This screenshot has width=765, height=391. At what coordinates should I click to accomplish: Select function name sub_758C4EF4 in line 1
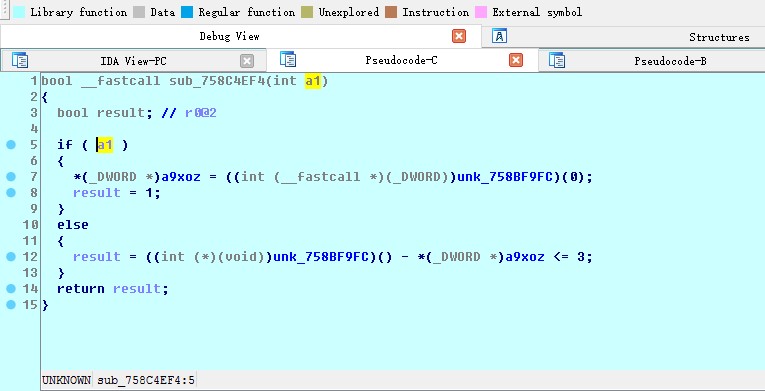pyautogui.click(x=217, y=81)
